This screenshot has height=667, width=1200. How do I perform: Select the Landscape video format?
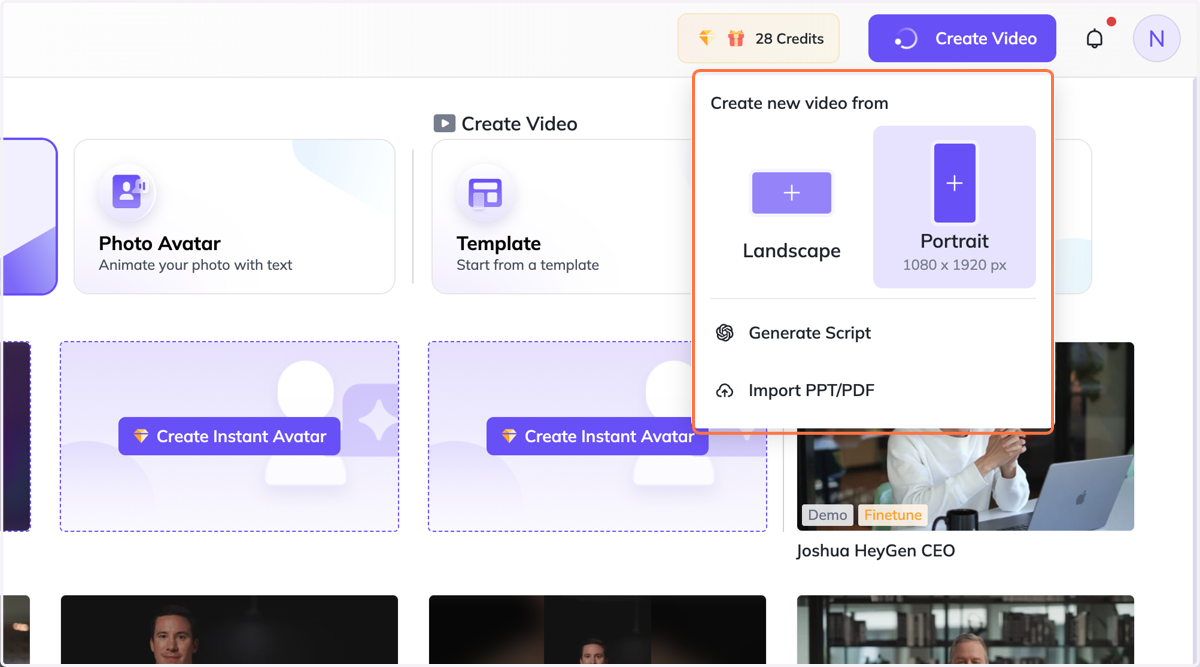[x=791, y=208]
